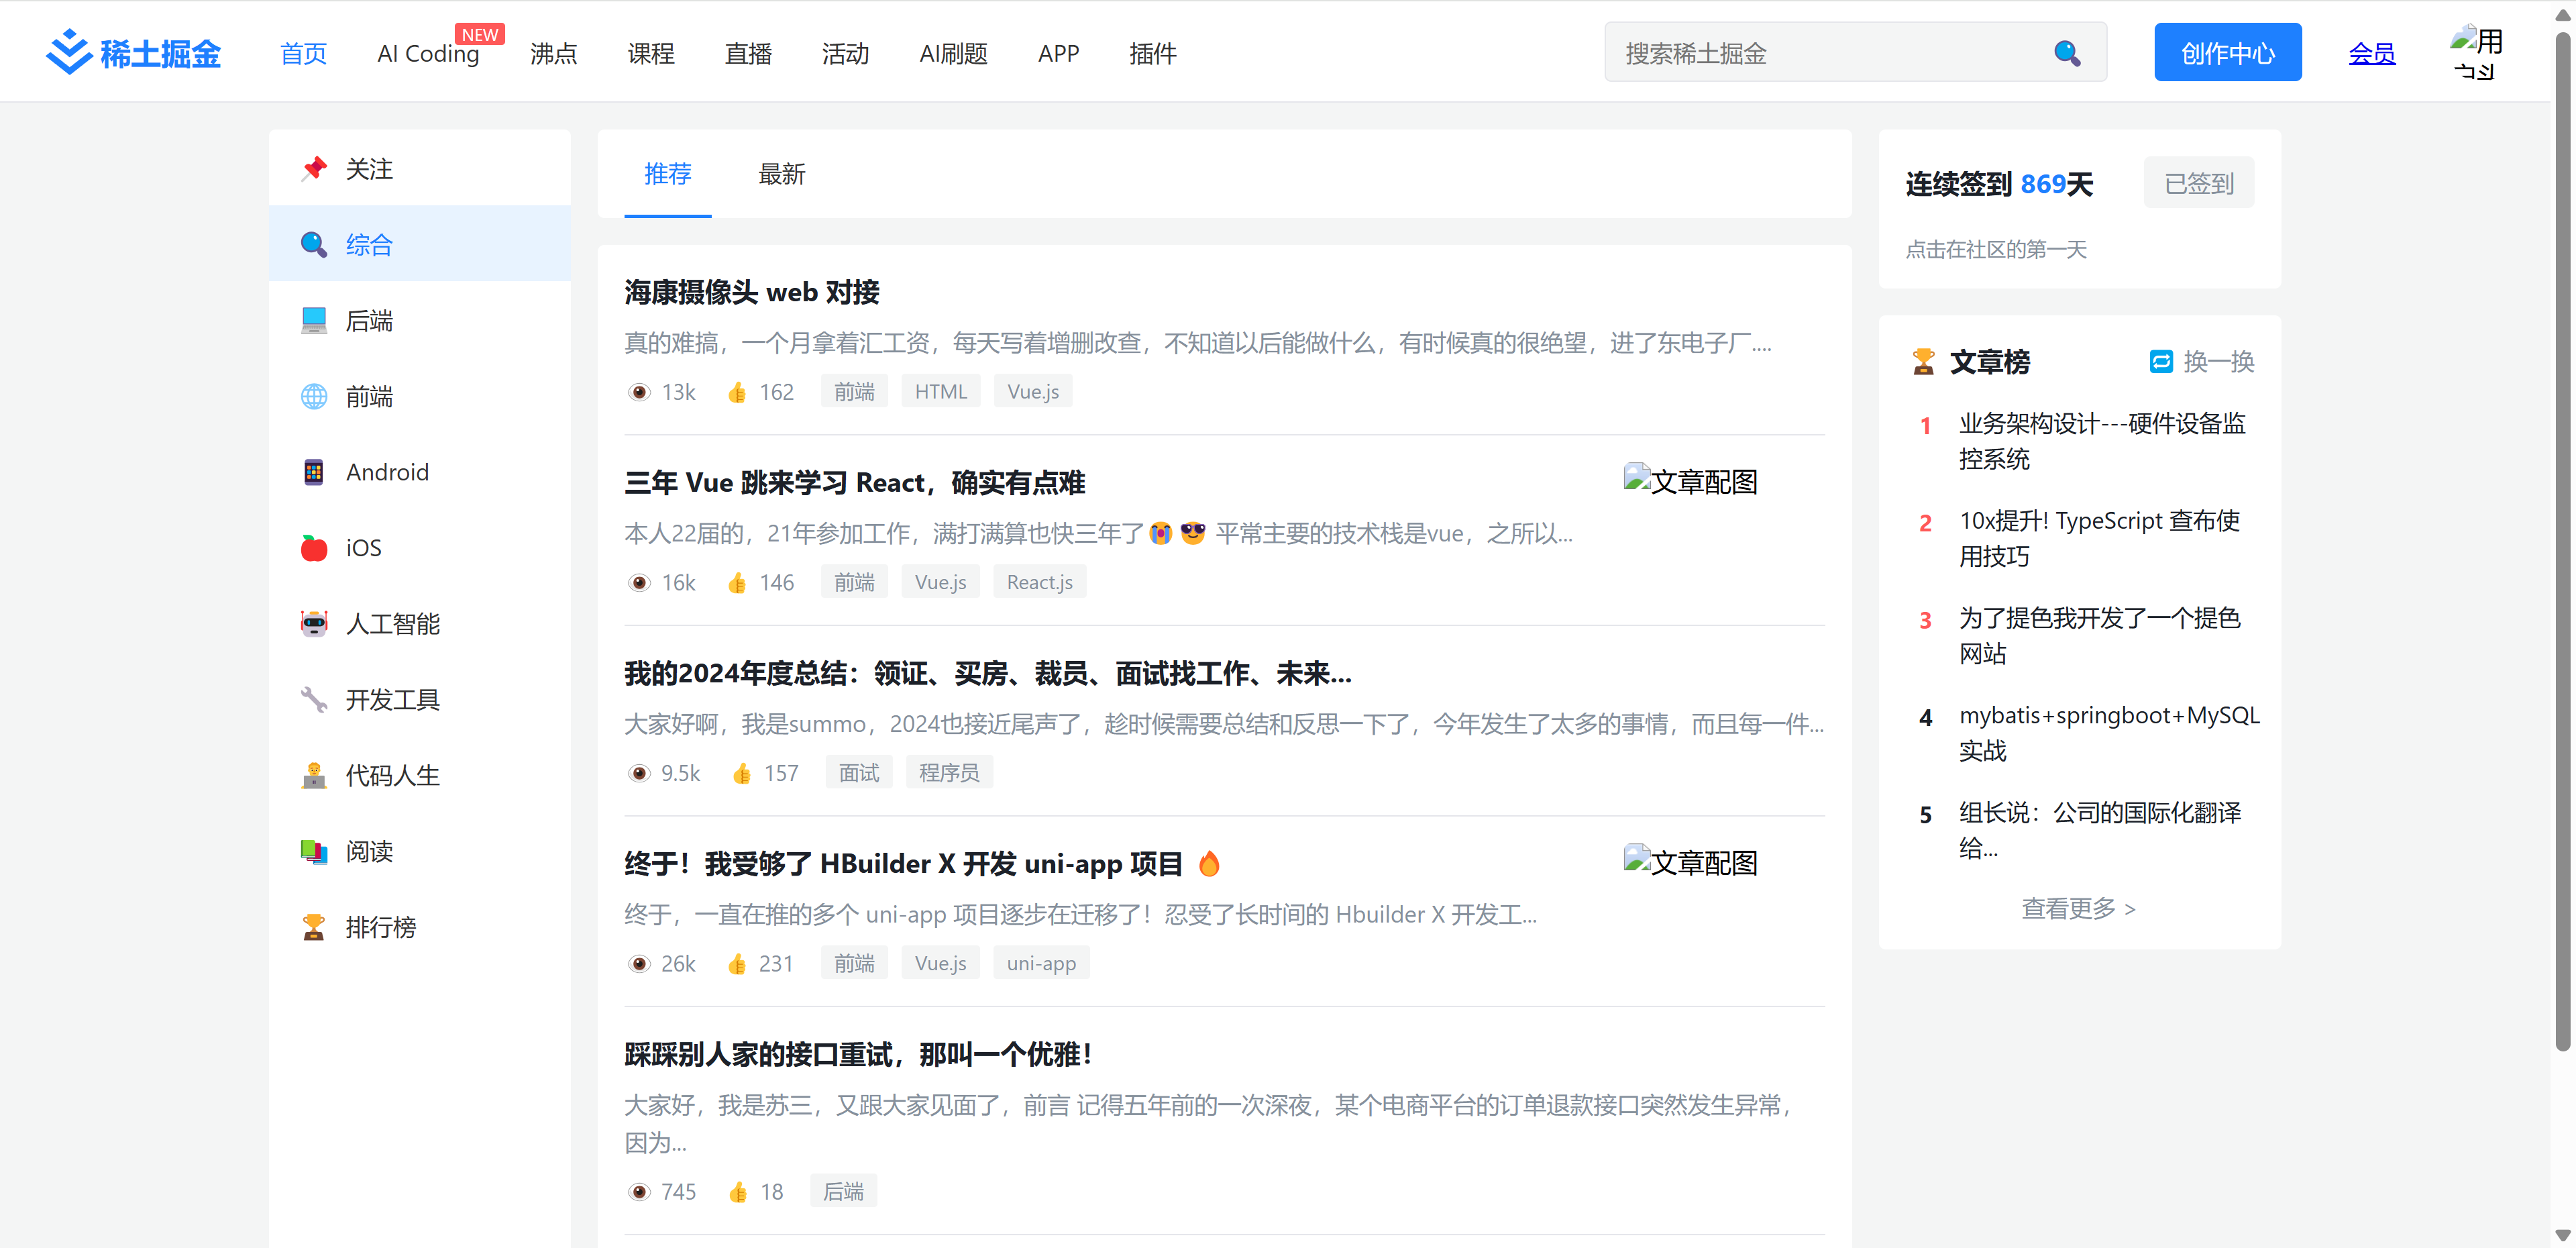The width and height of the screenshot is (2576, 1248).
Task: Click the uni-app tag
Action: [1041, 964]
